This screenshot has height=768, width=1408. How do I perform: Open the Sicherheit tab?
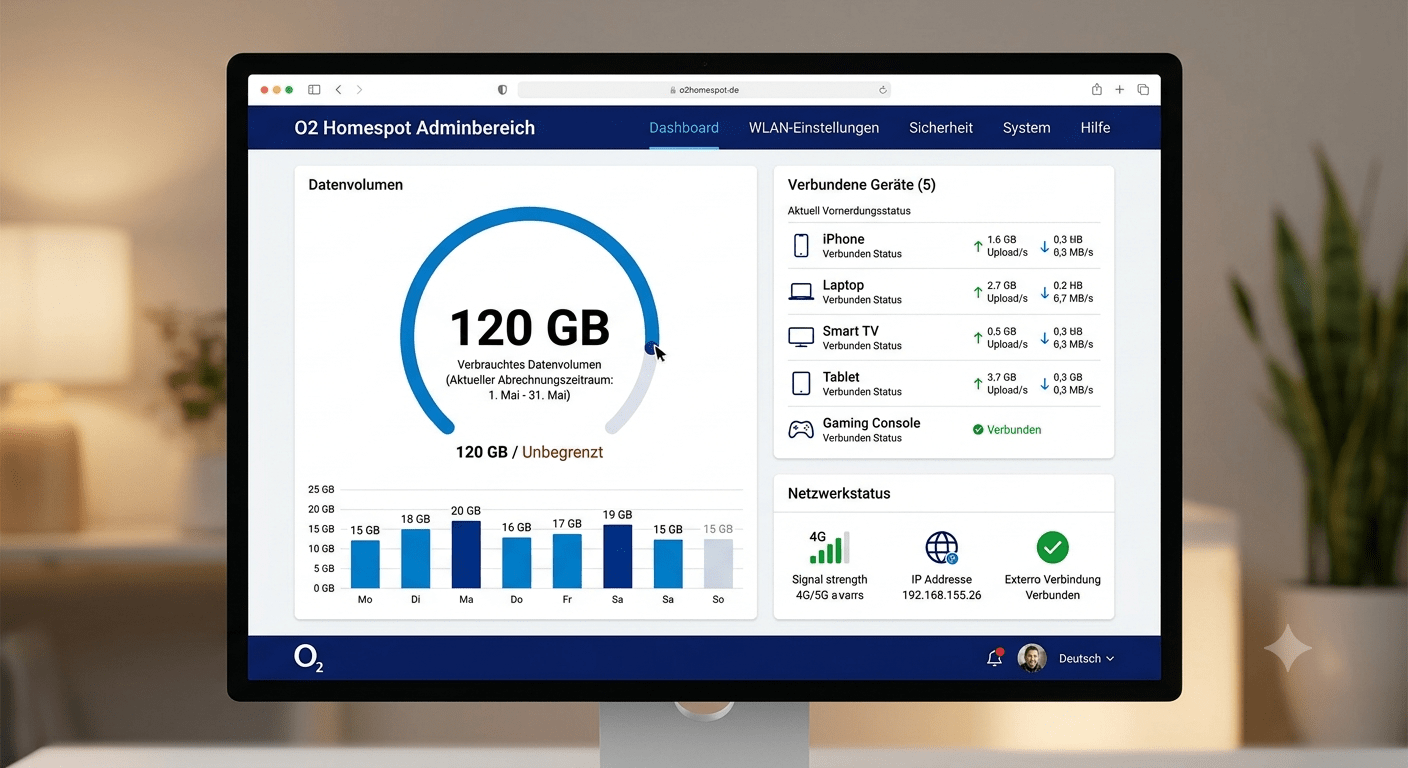point(941,128)
